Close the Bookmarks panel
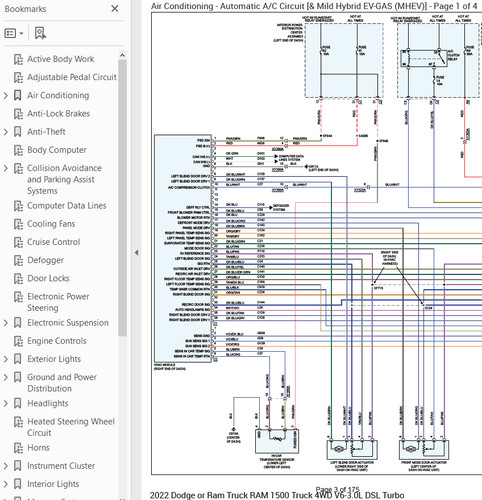The width and height of the screenshot is (482, 500). tap(115, 9)
